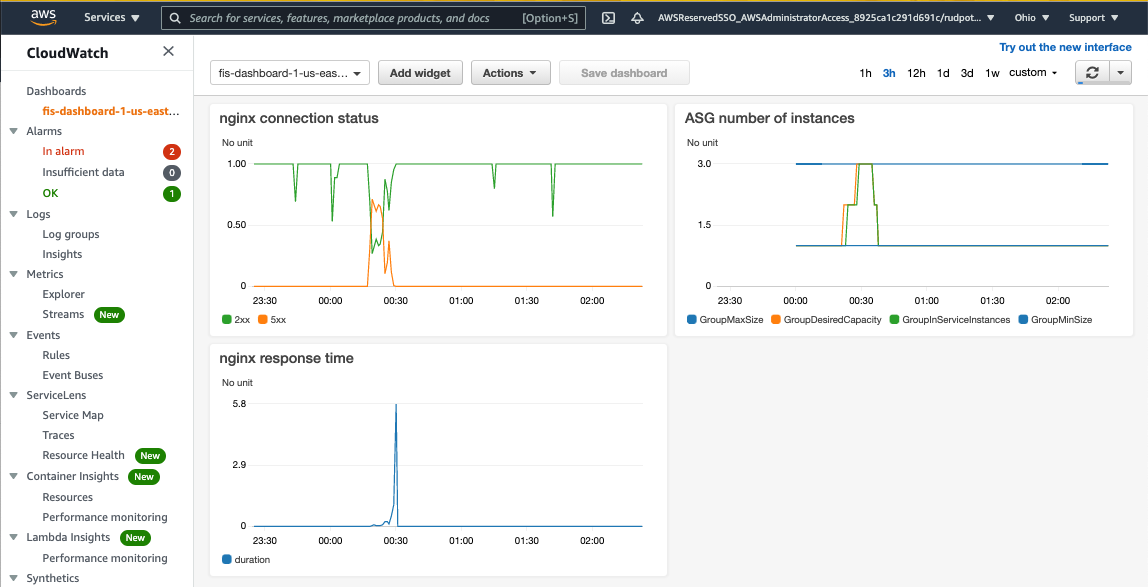The image size is (1148, 587).
Task: Open Insufficient data alarms
Action: tap(83, 173)
